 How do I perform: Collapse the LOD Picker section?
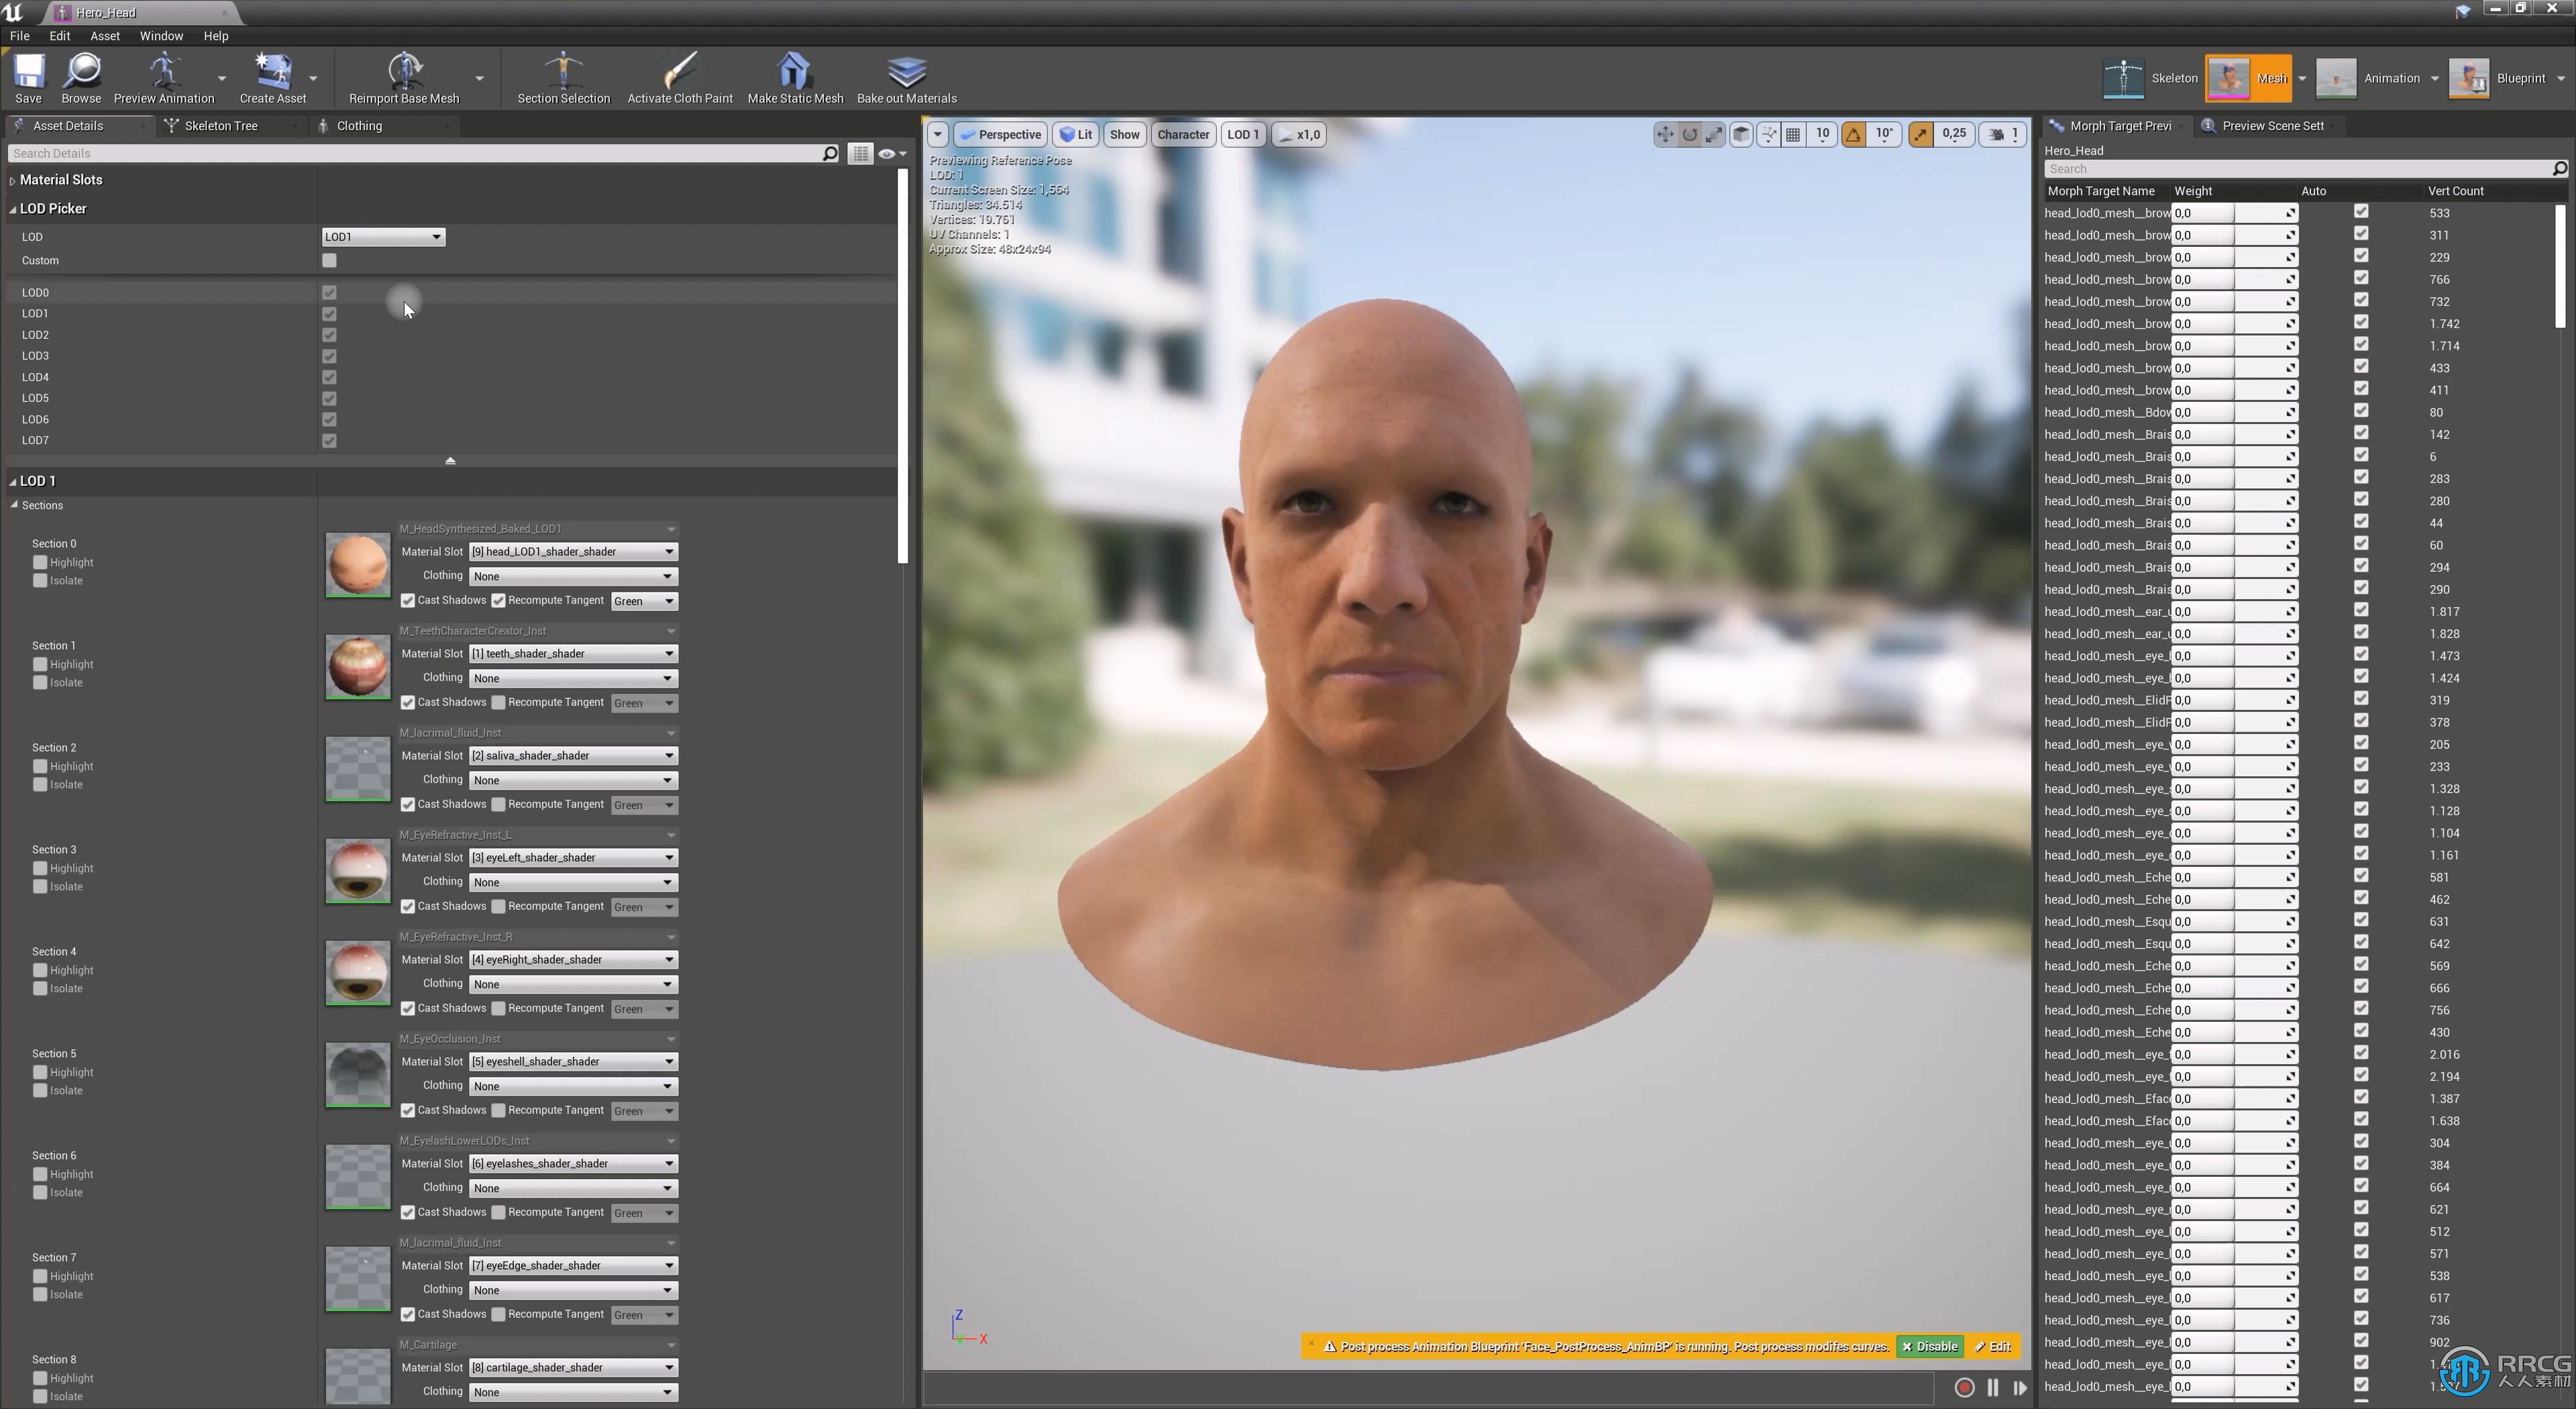pyautogui.click(x=13, y=209)
